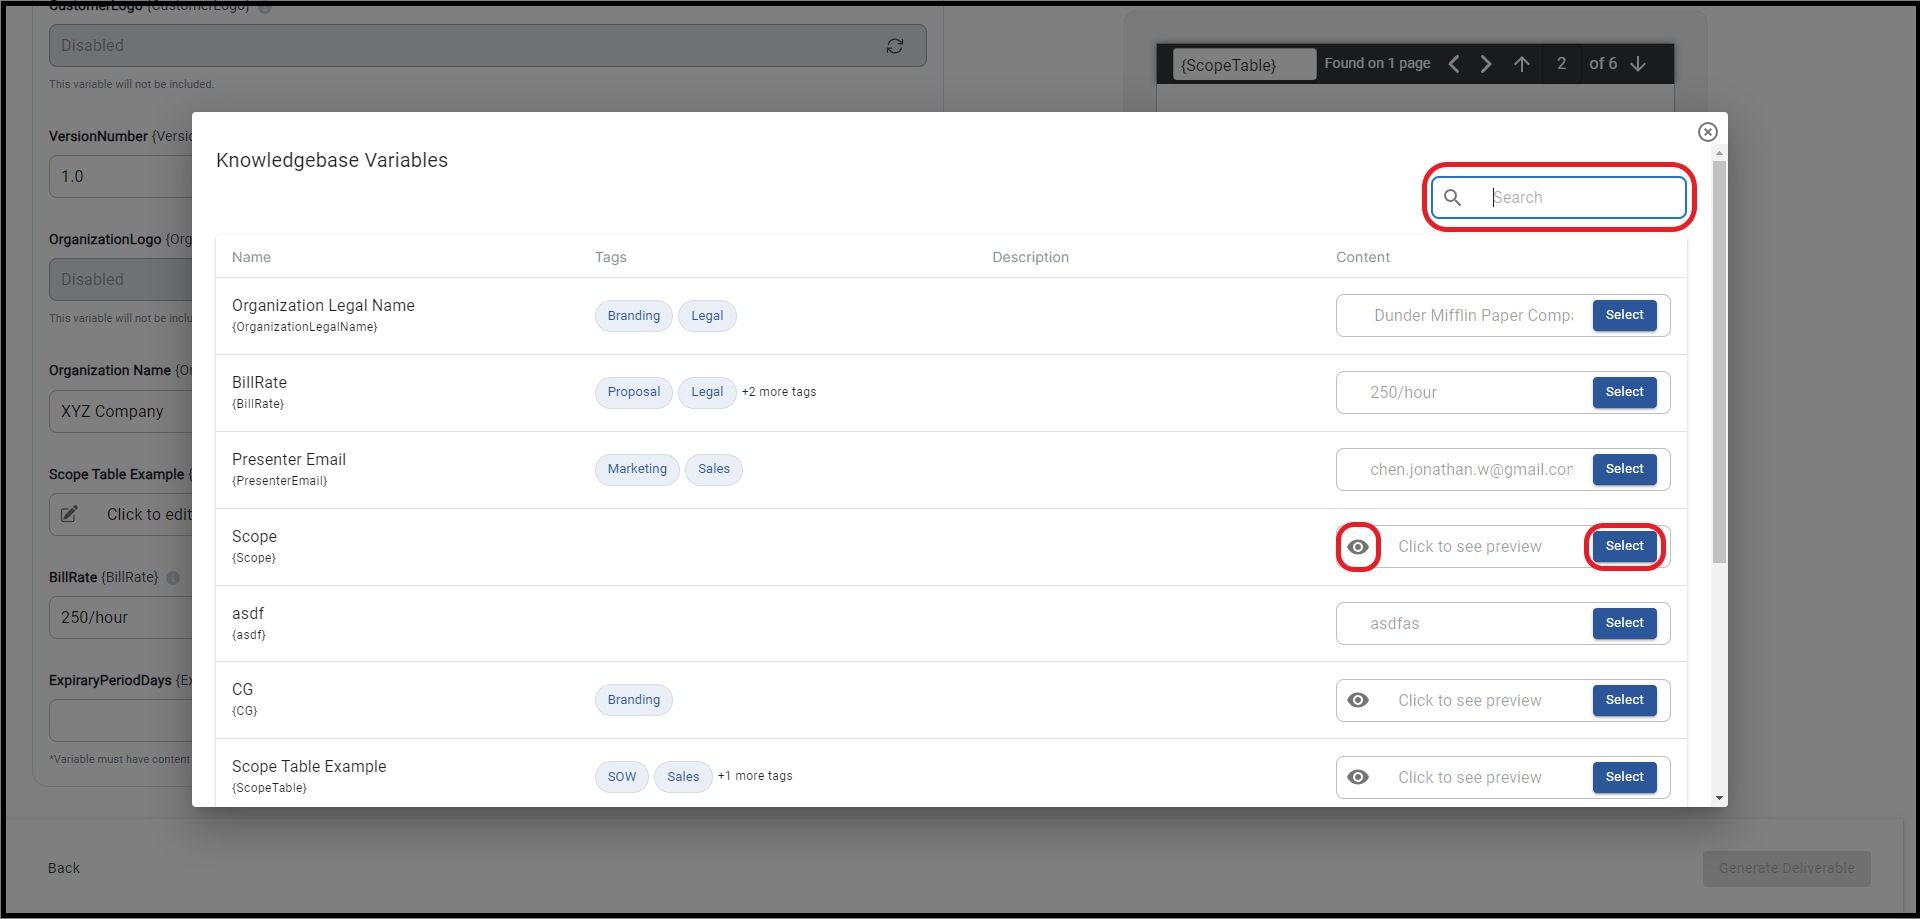Click VersionNumber field showing 1.0
This screenshot has height=919, width=1920.
[x=120, y=177]
